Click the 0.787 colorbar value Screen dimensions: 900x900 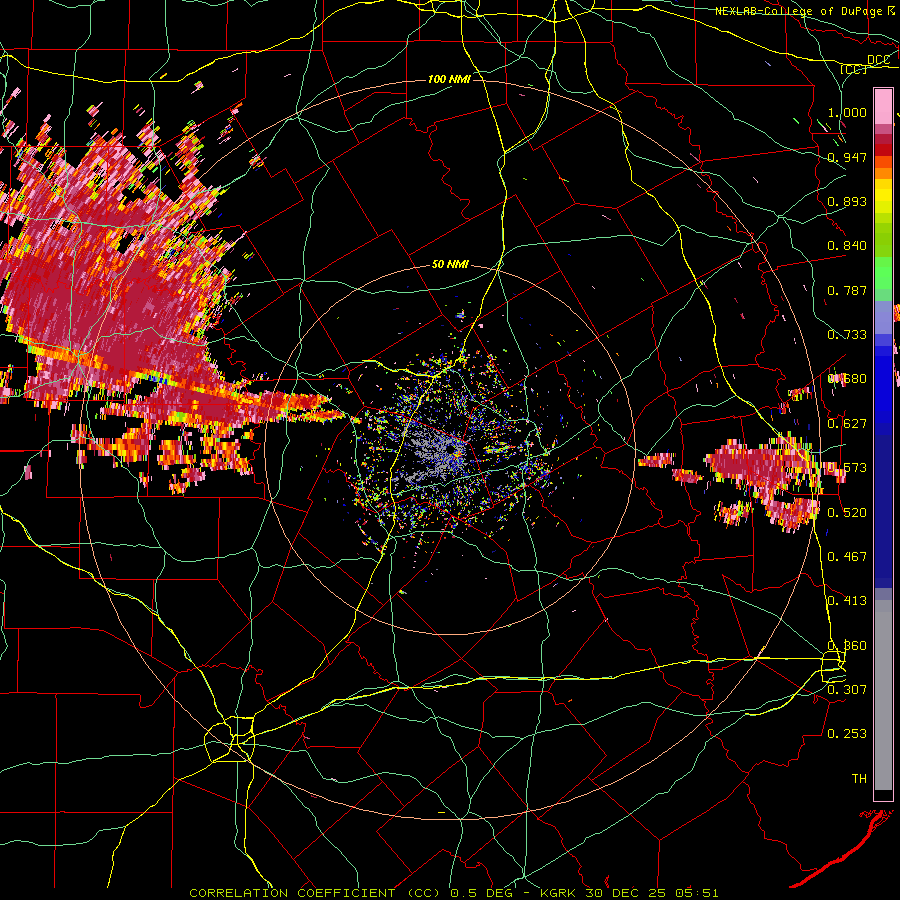click(x=847, y=290)
